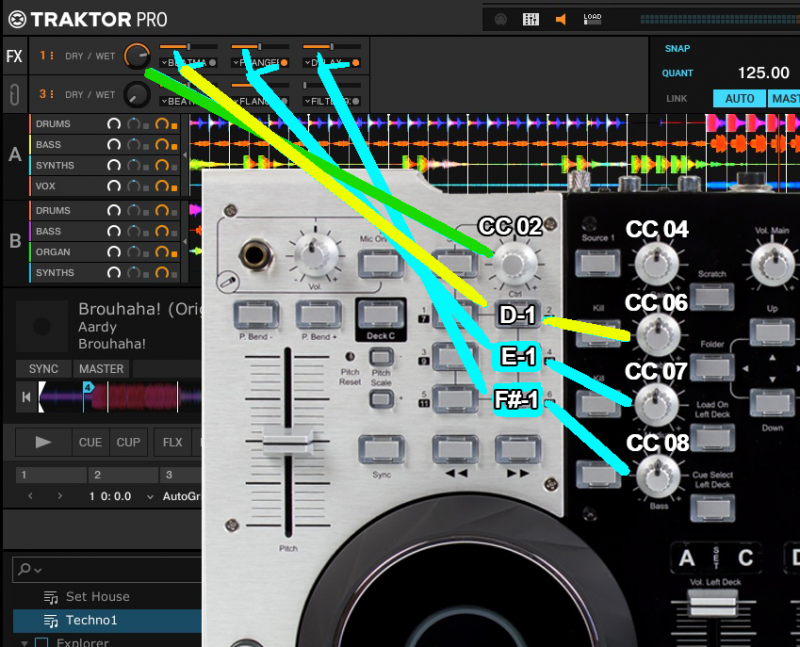
Task: Toggle Deck A SYNTHS FX-on square
Action: tap(174, 167)
